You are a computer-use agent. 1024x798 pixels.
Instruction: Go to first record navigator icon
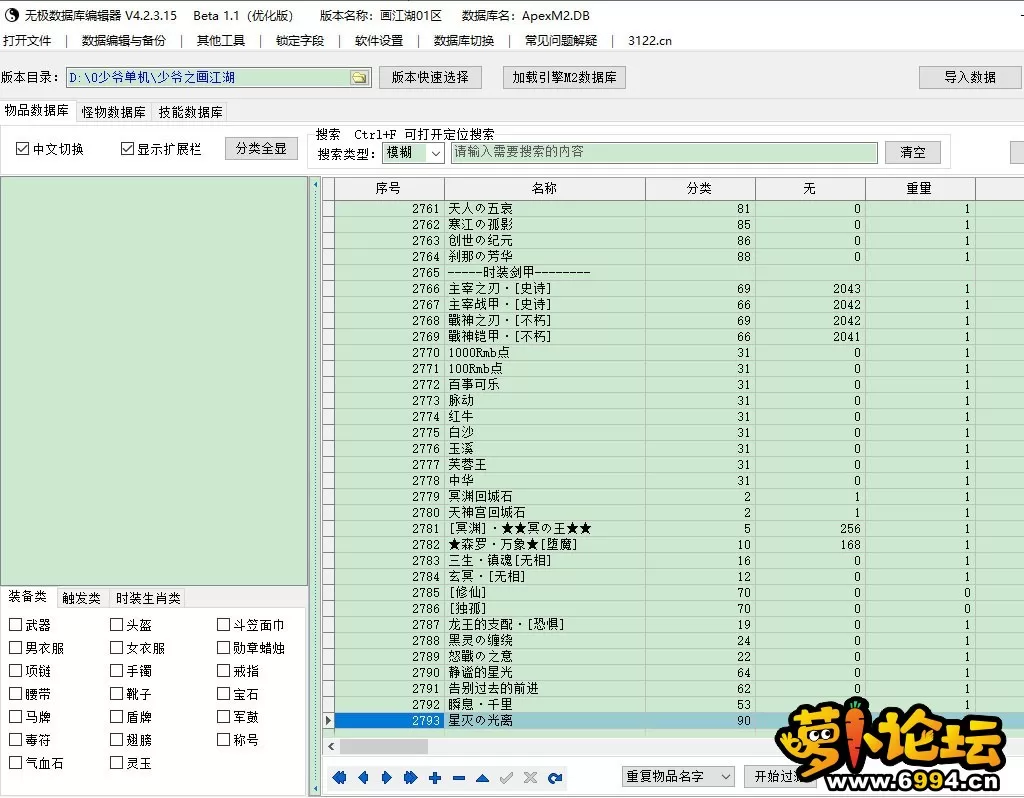click(340, 778)
